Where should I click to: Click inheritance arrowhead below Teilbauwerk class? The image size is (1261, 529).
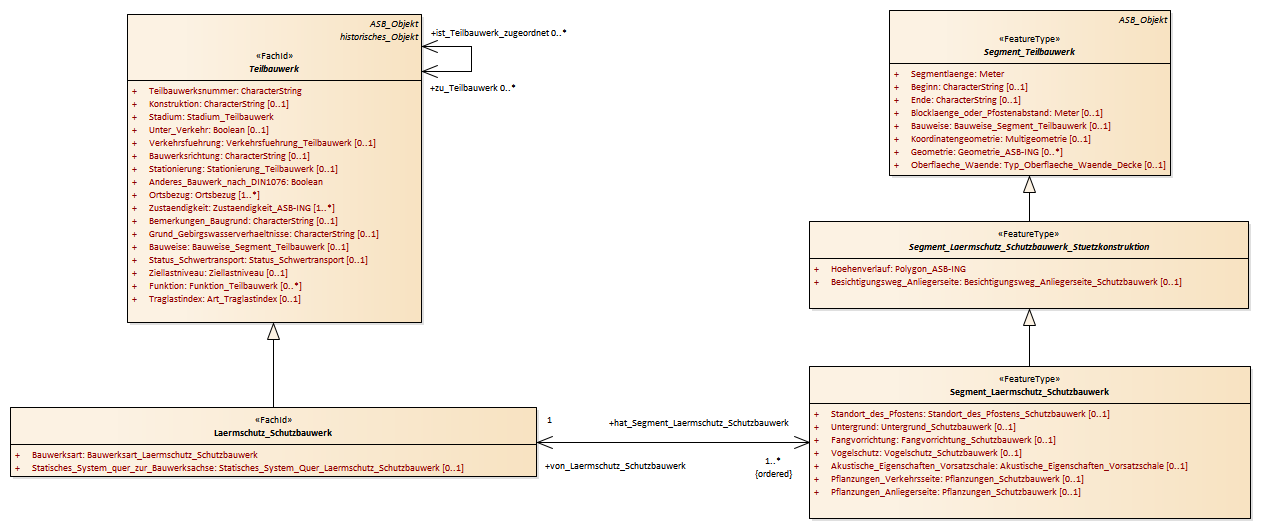pos(273,331)
